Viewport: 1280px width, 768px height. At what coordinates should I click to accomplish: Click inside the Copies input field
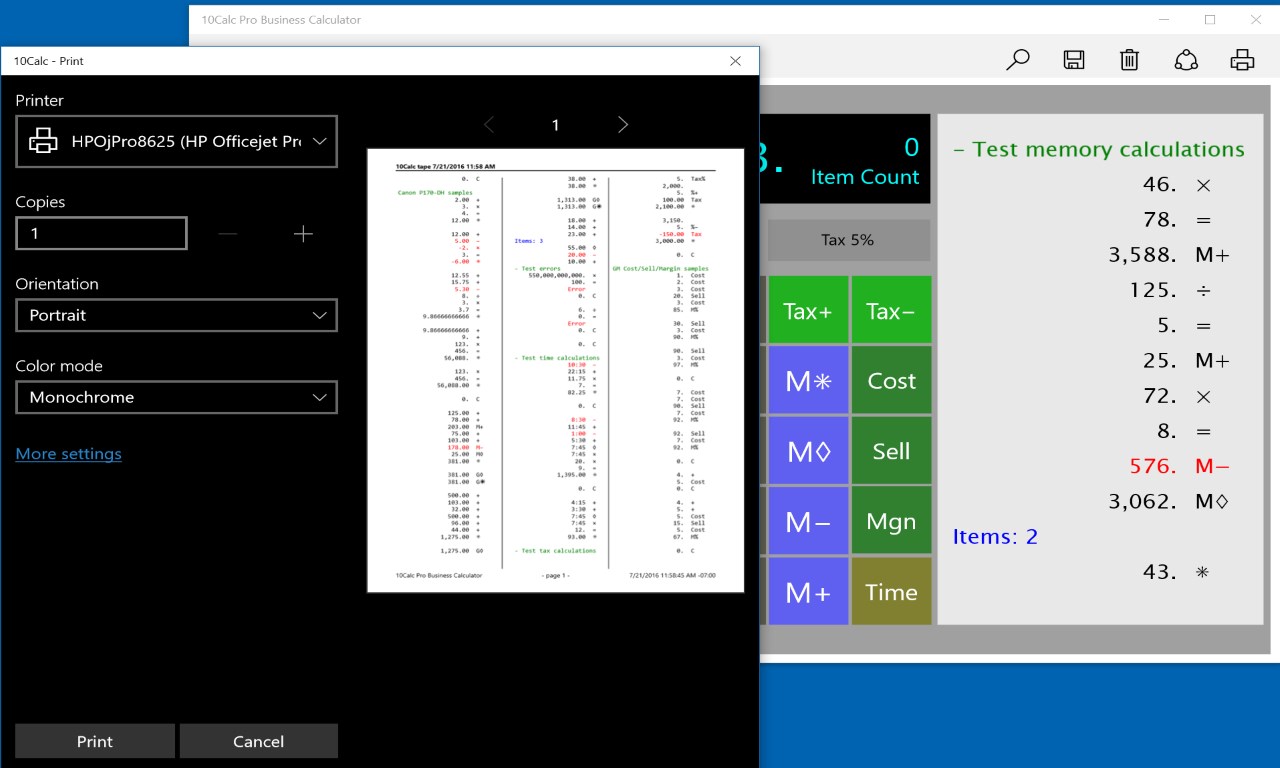(x=100, y=233)
